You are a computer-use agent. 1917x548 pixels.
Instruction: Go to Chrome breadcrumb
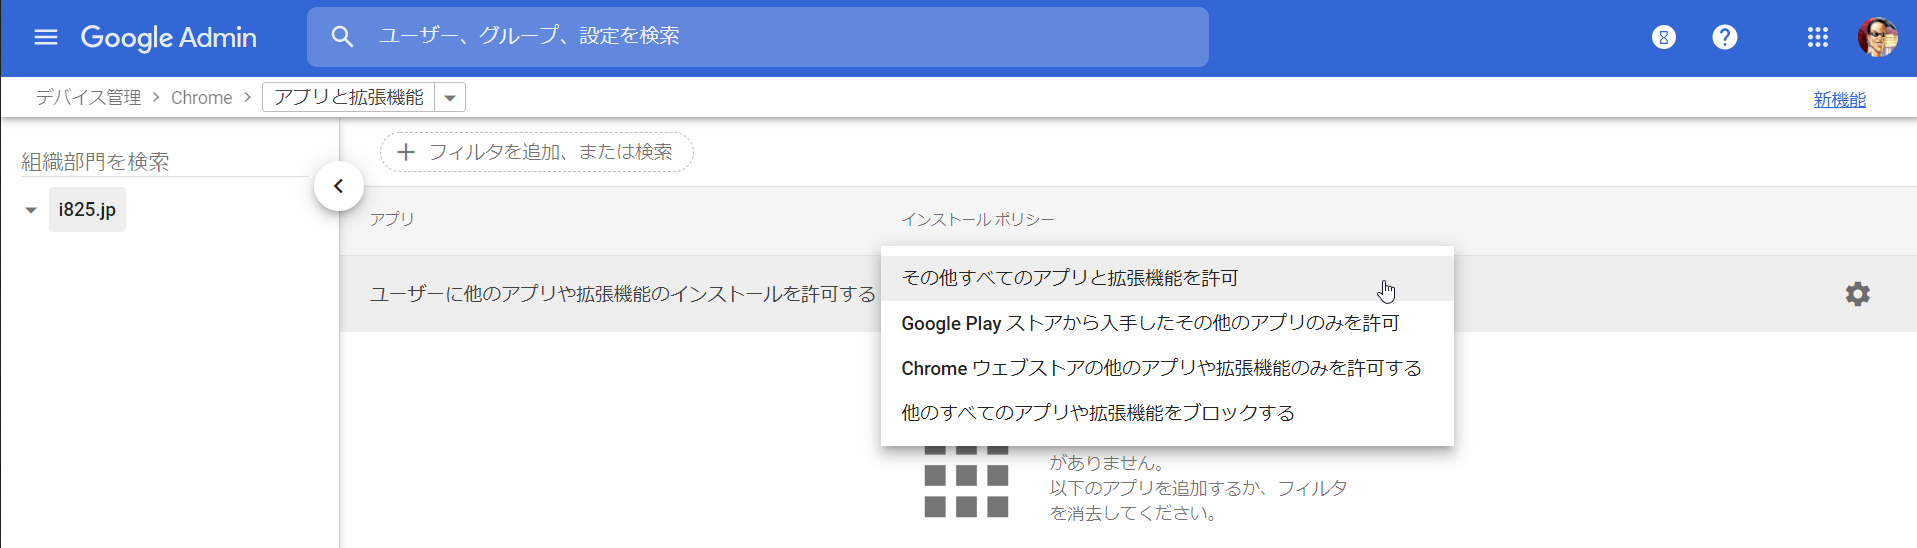click(x=201, y=97)
